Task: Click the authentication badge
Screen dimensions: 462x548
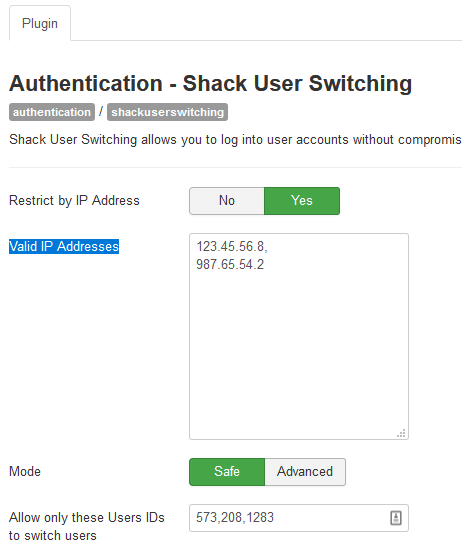Action: point(52,112)
